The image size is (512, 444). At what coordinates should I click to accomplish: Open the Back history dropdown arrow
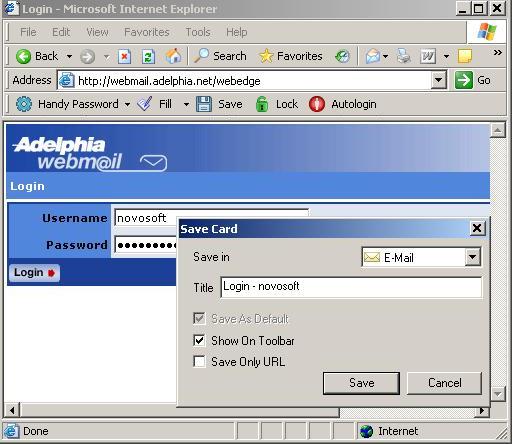click(x=69, y=56)
